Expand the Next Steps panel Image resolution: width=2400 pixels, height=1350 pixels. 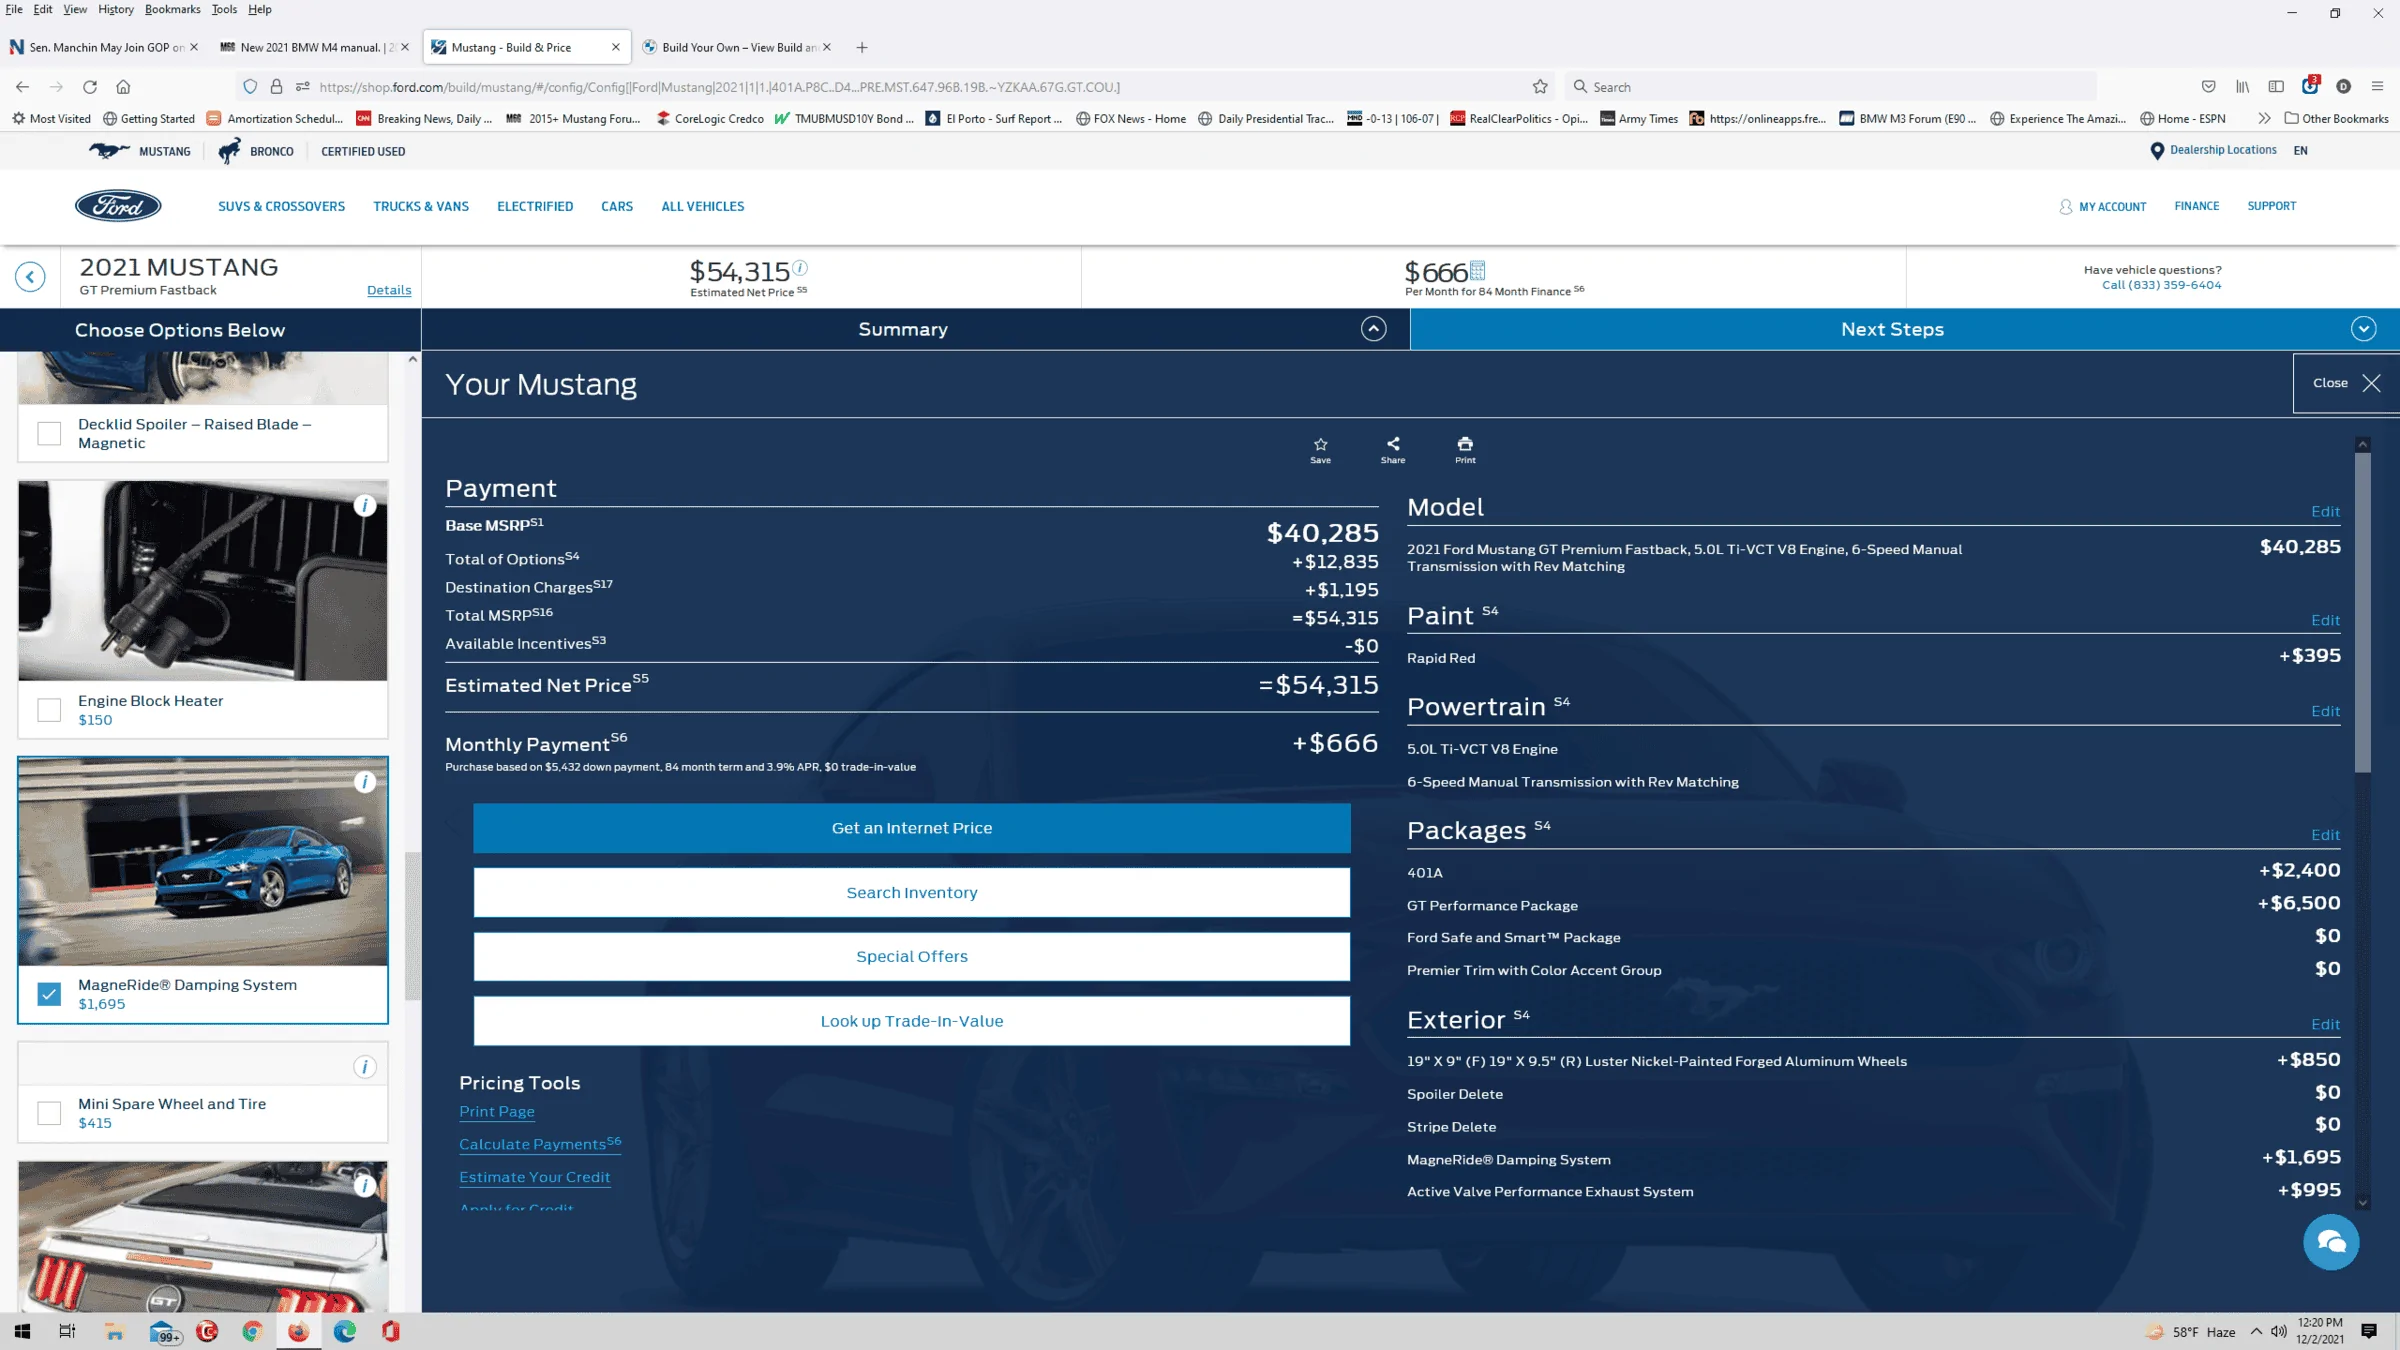point(2363,329)
